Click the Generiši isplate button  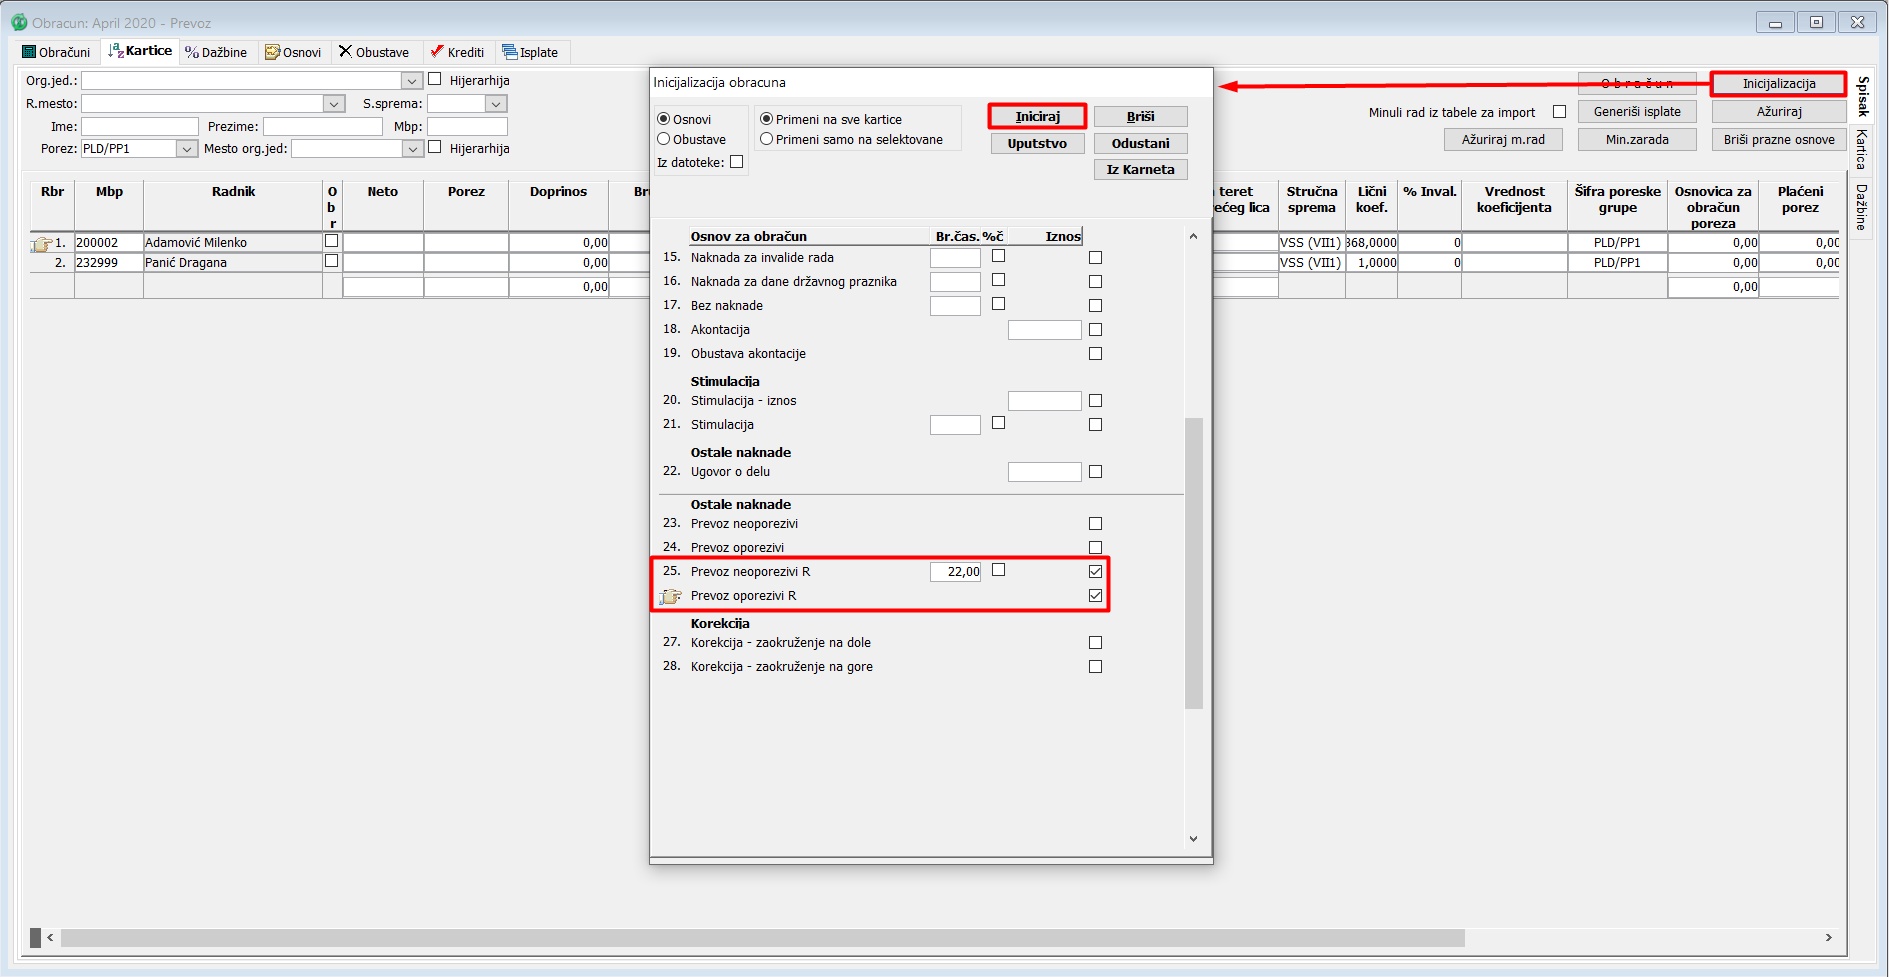pyautogui.click(x=1637, y=112)
